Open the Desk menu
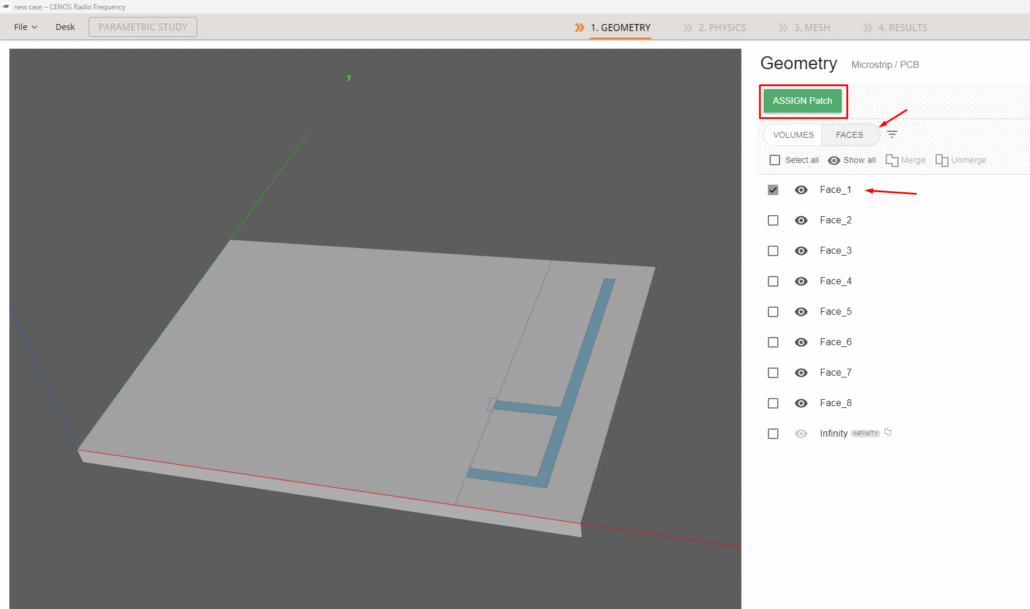The width and height of the screenshot is (1030, 609). pyautogui.click(x=65, y=27)
